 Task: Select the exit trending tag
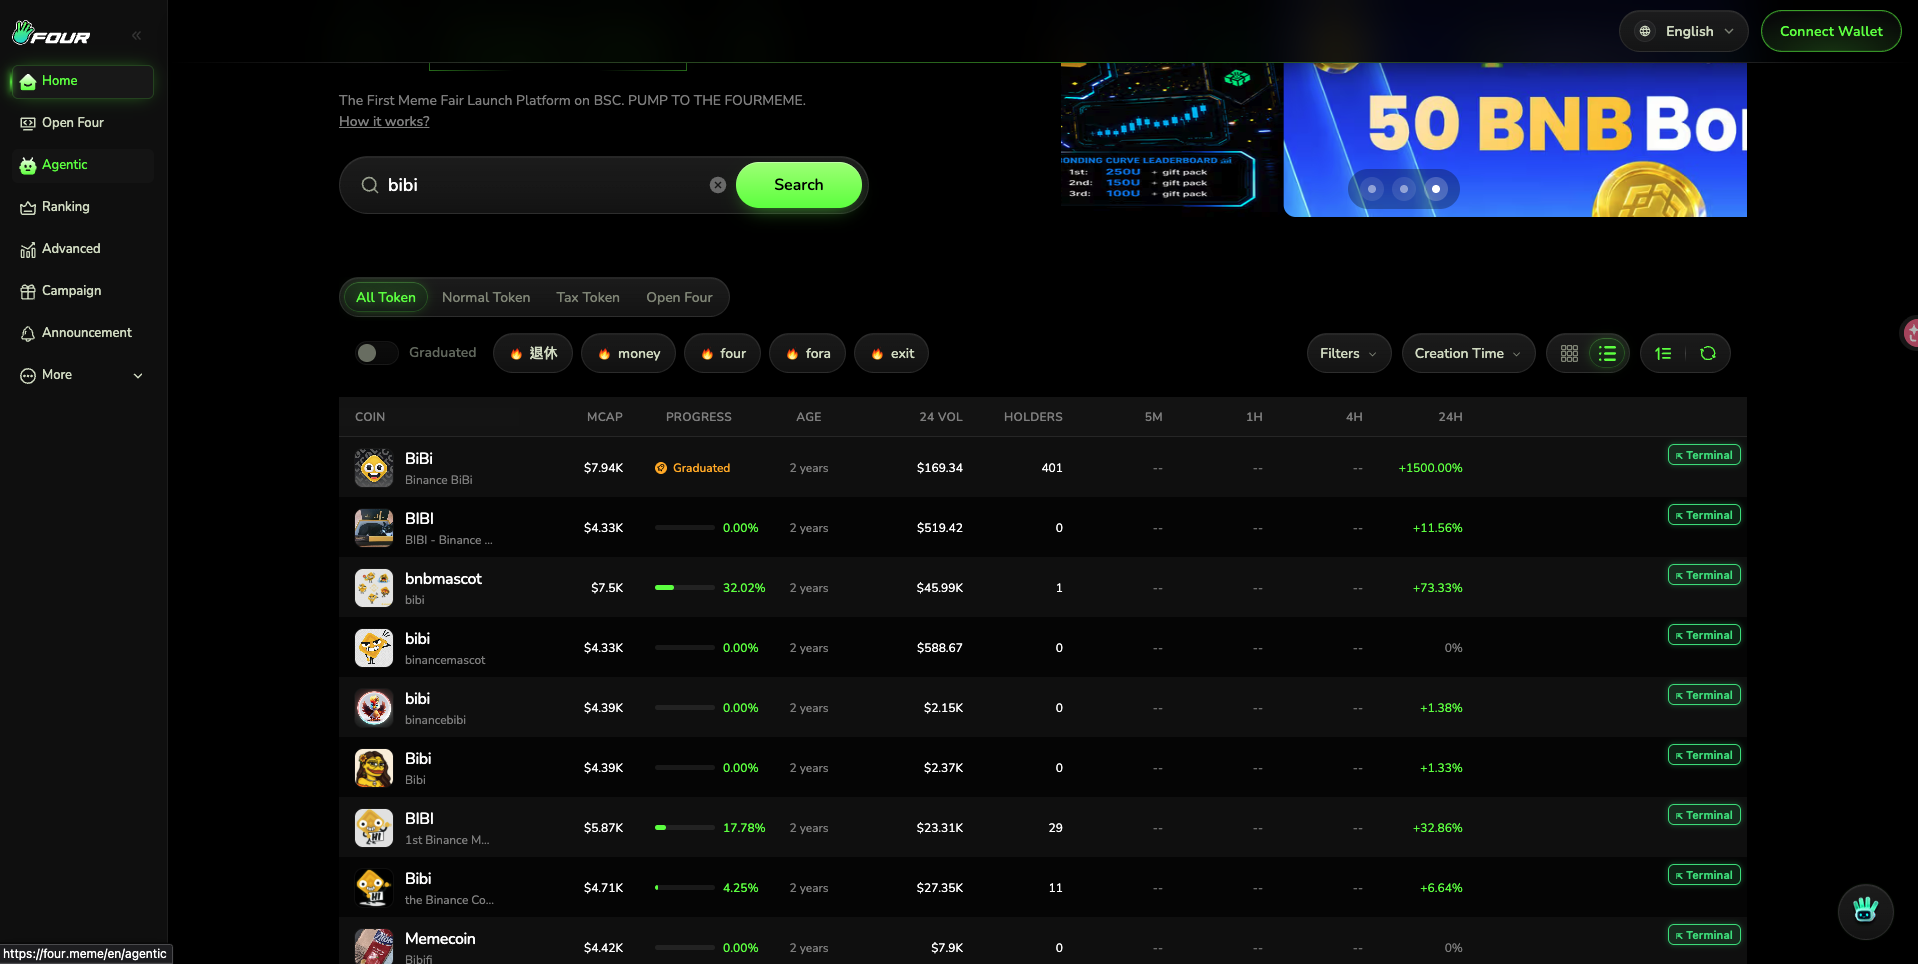pyautogui.click(x=891, y=353)
